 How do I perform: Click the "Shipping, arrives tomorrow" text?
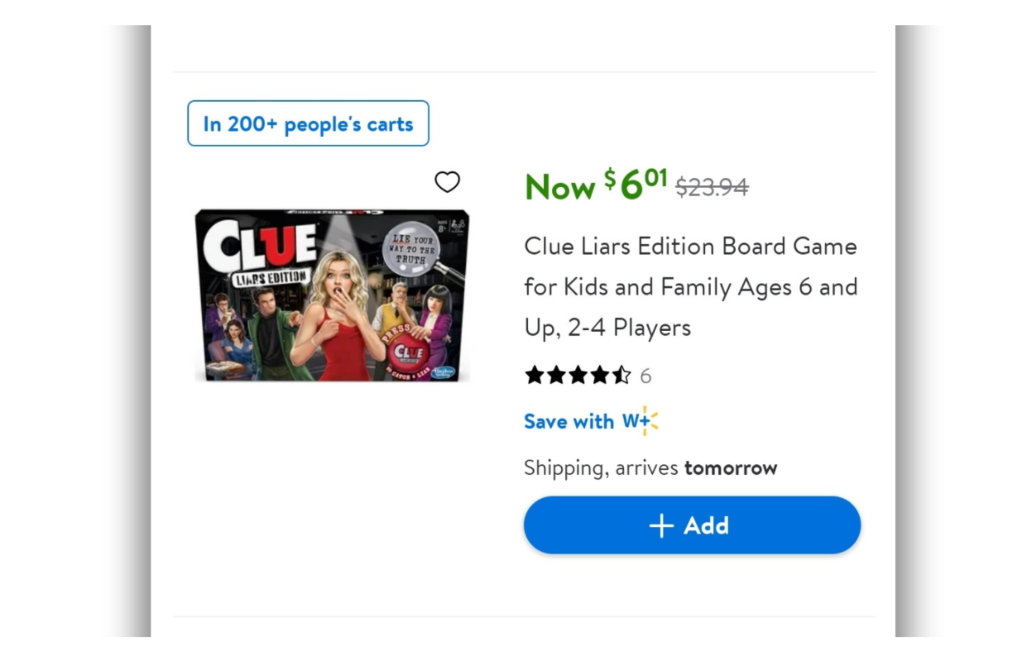tap(650, 468)
